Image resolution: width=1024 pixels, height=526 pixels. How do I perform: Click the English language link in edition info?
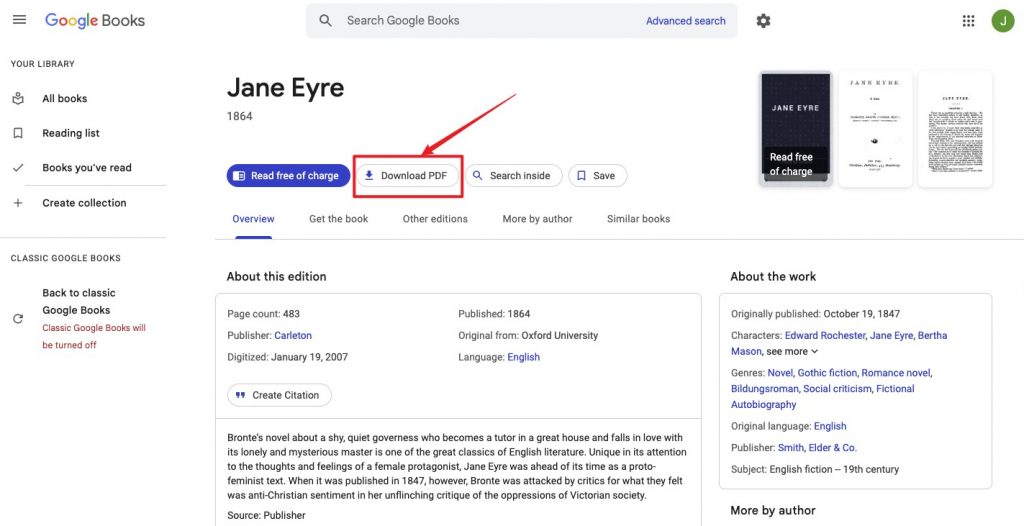pos(523,357)
